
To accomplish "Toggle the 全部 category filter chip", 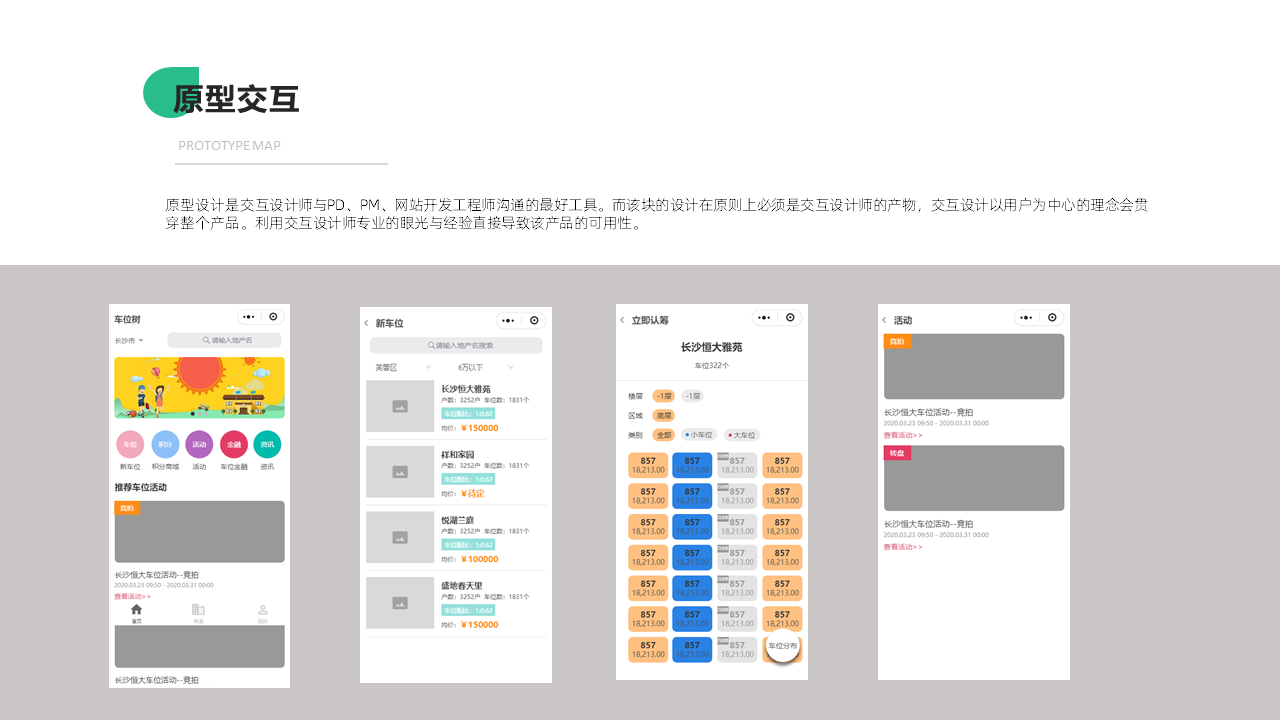I will click(664, 435).
